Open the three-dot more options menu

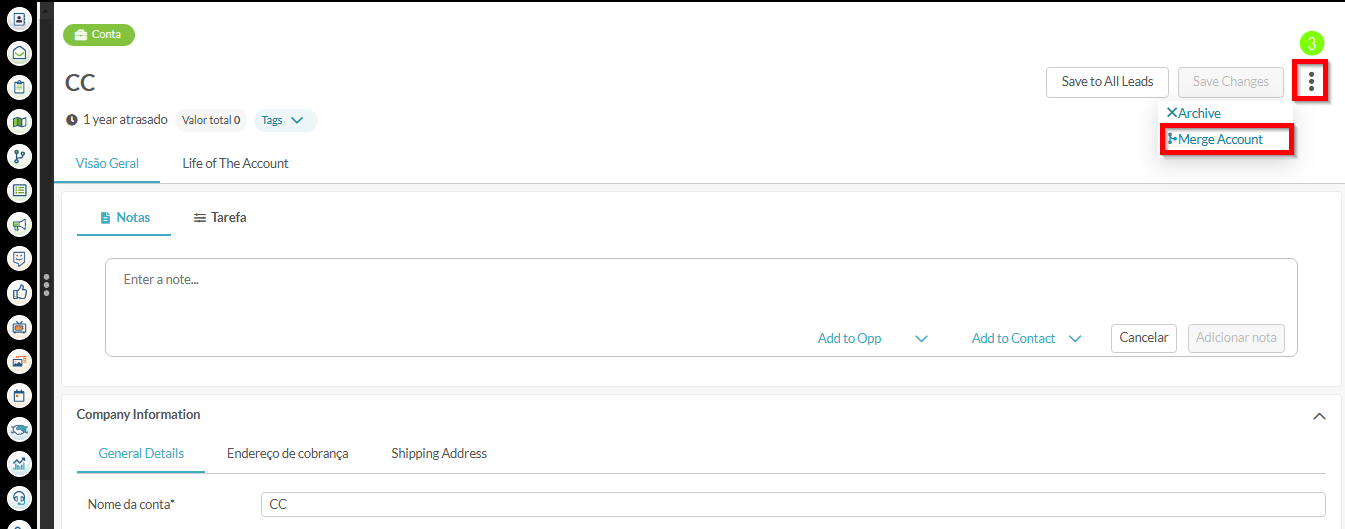click(x=1311, y=81)
